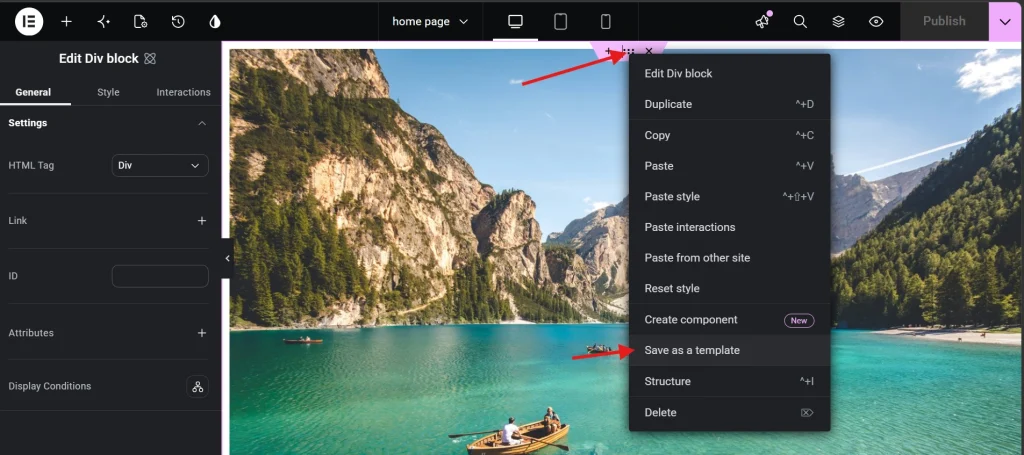Click the Add Element plus icon
Screen dimensions: 1024x455
(66, 22)
